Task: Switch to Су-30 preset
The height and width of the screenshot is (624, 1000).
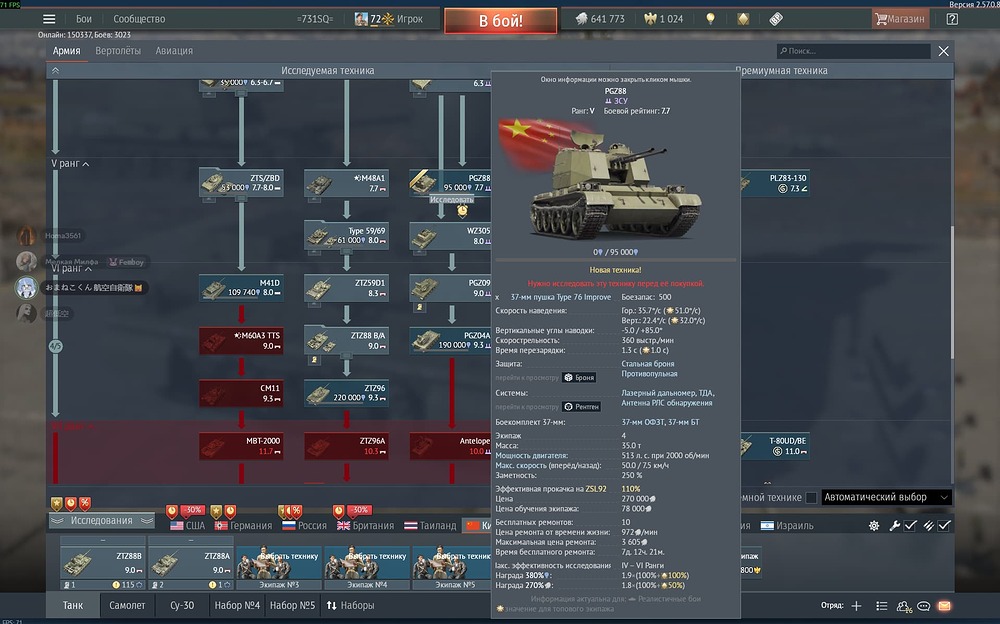Action: pos(182,605)
